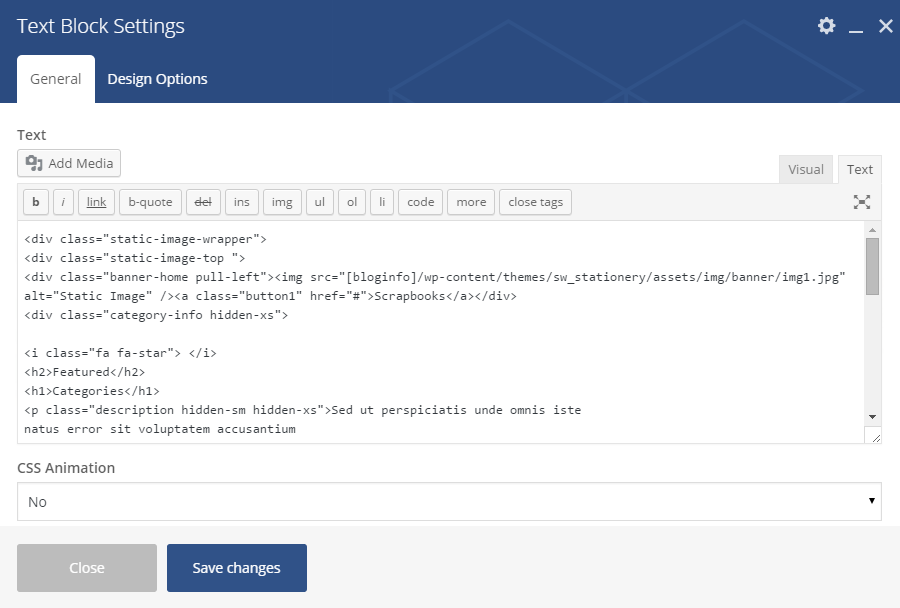The image size is (900, 608).
Task: Click the Save changes button
Action: point(236,568)
